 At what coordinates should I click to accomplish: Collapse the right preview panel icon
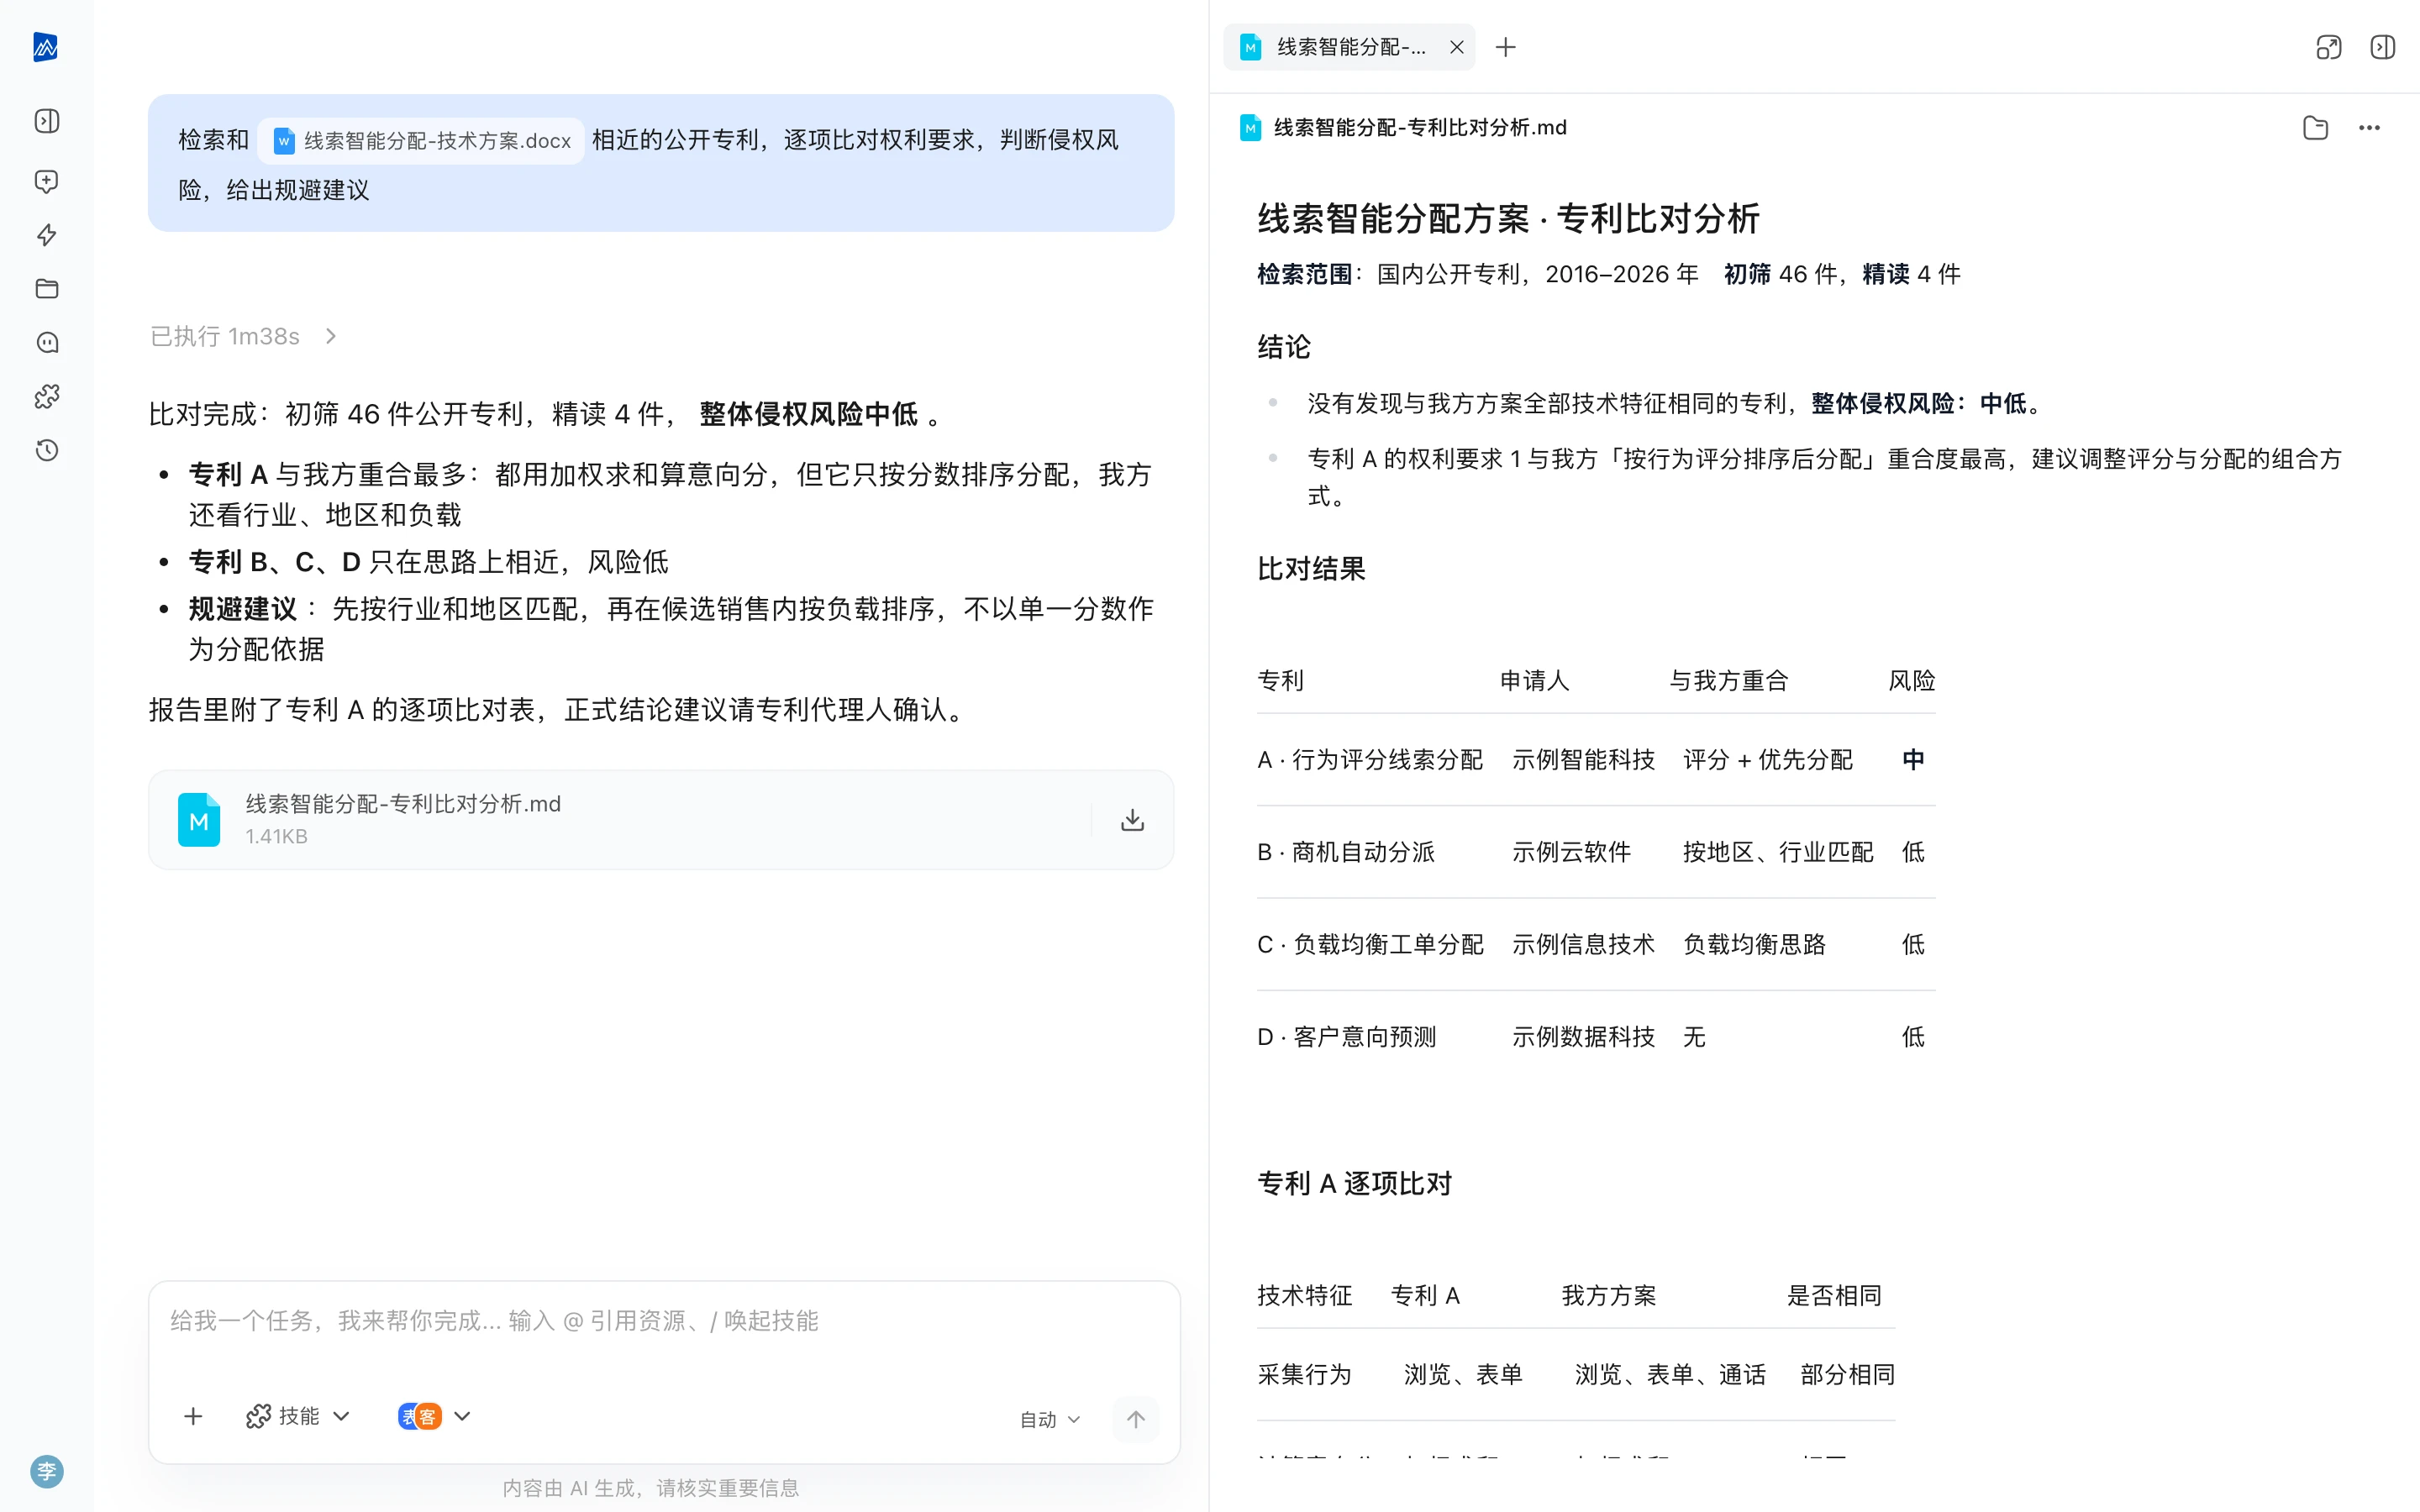[2383, 47]
